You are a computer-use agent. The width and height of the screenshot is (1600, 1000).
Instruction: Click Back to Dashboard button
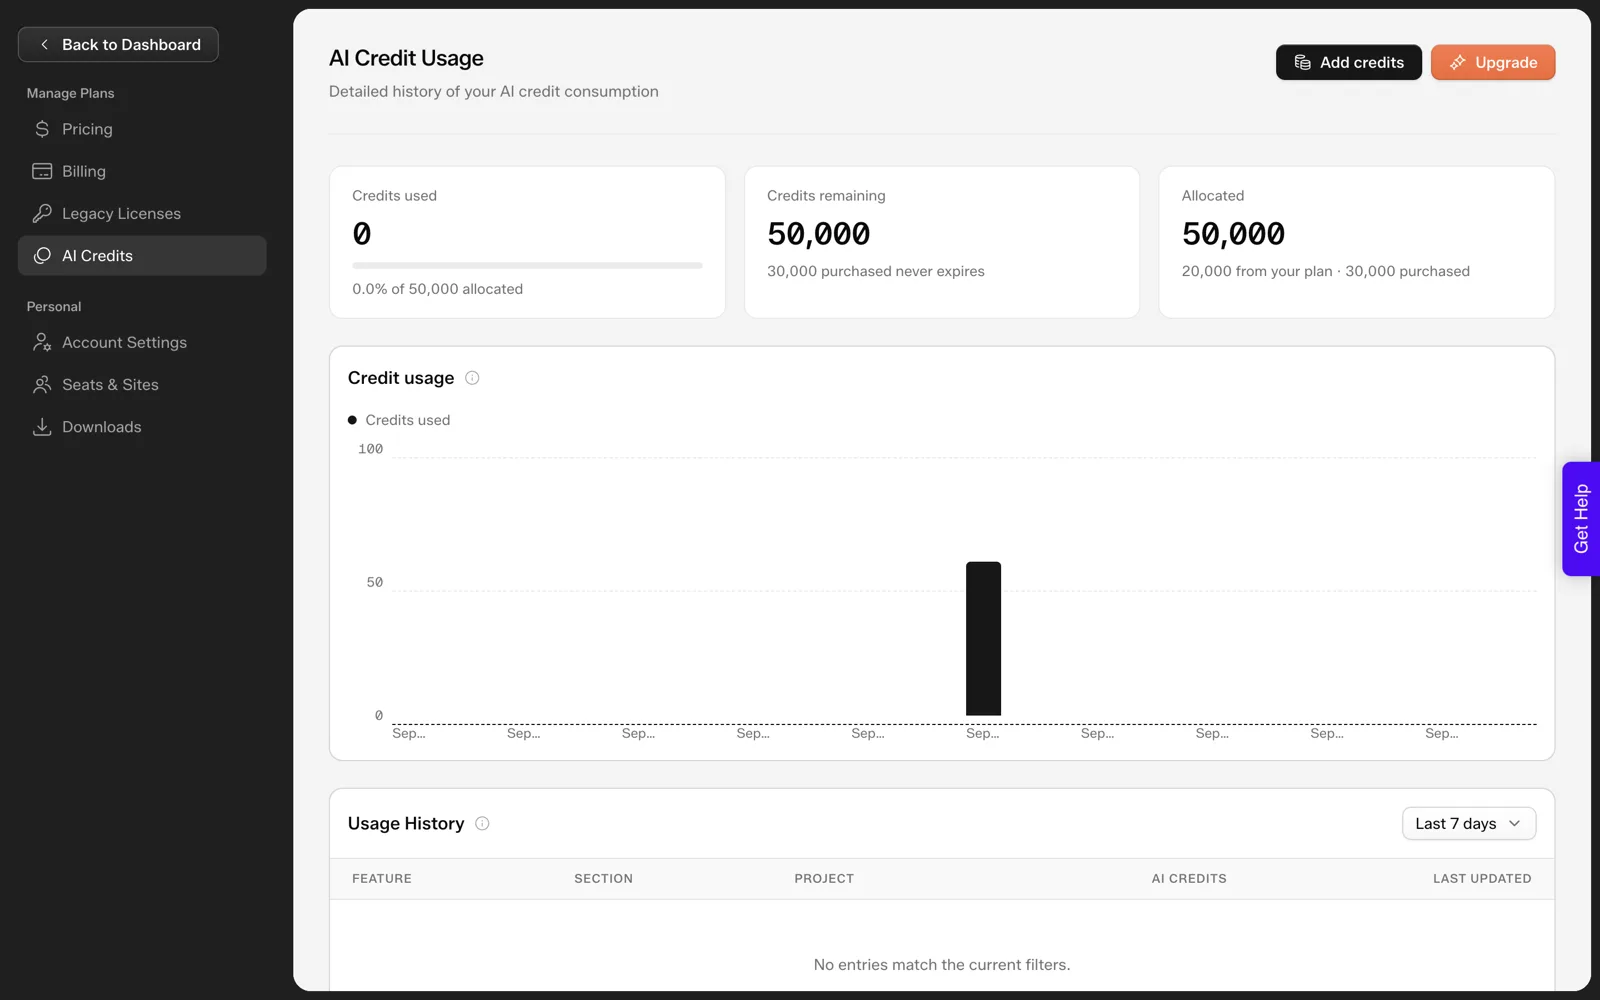coord(118,44)
